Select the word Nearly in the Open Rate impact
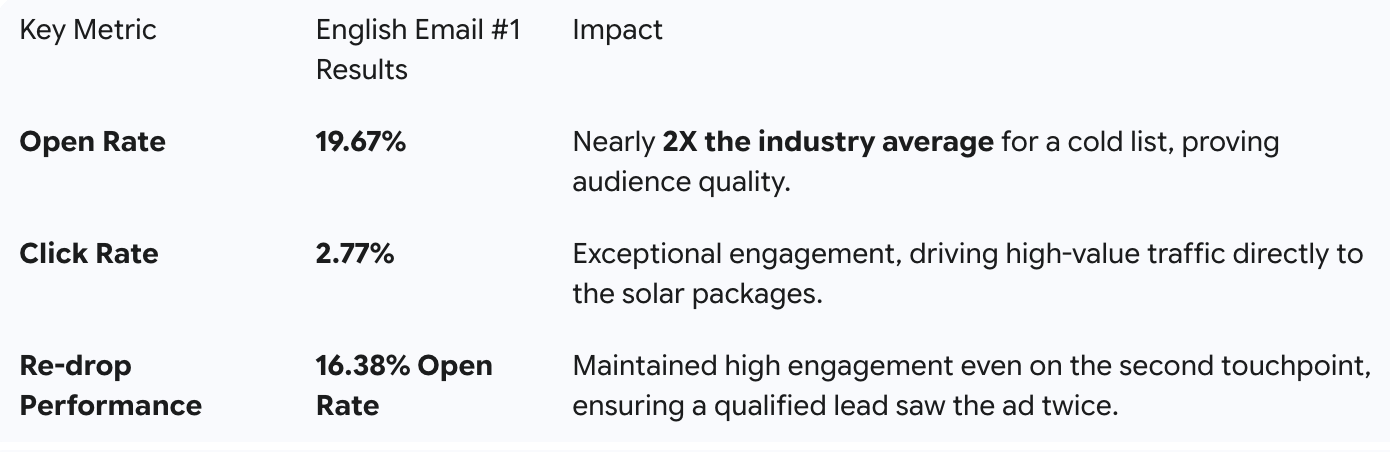 coord(614,142)
